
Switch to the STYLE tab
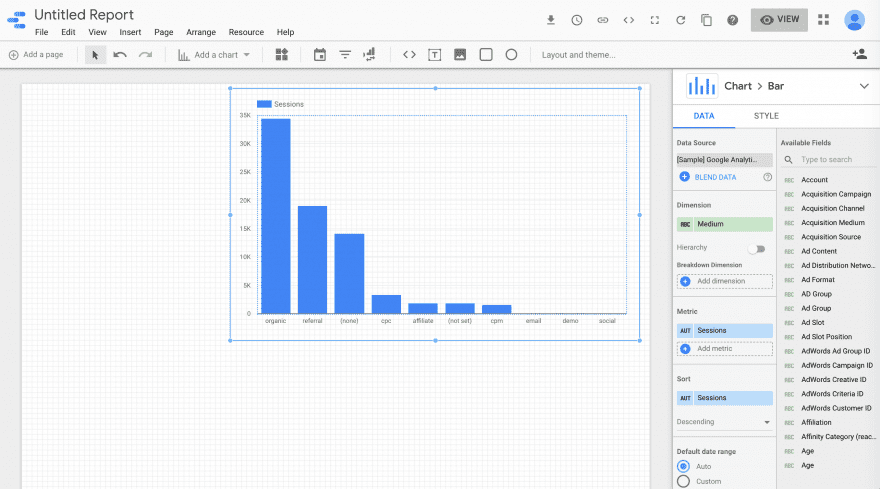tap(766, 116)
